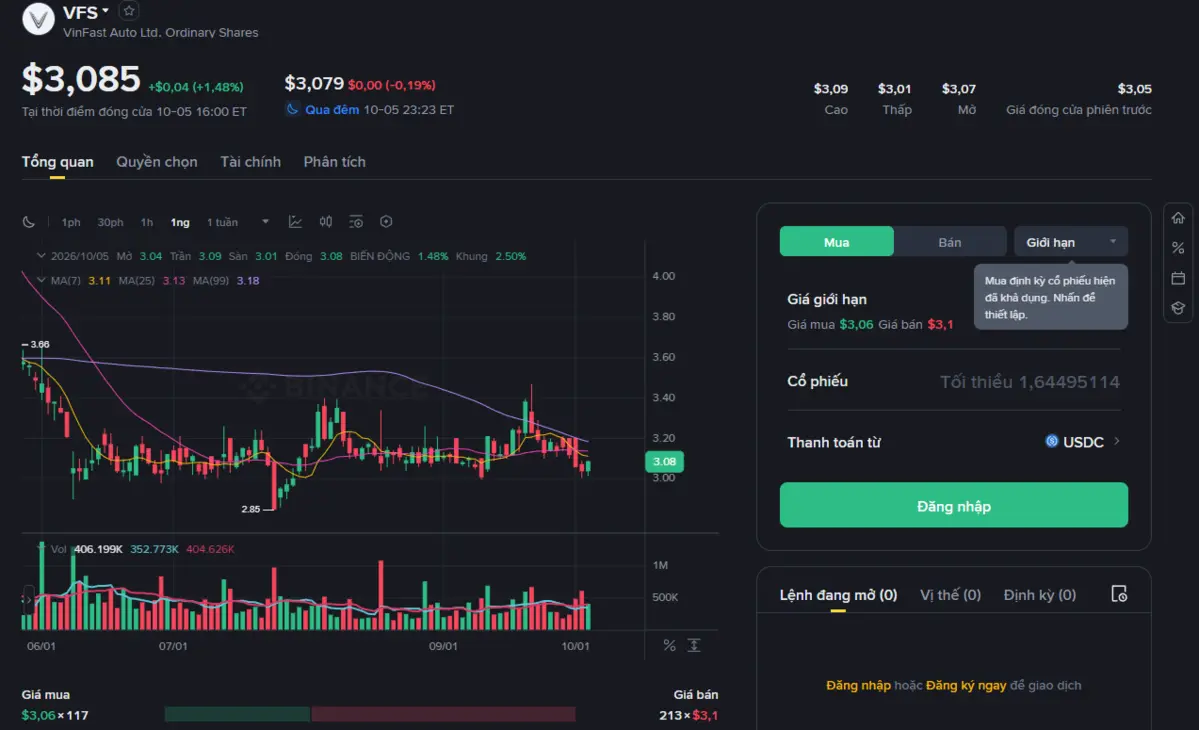Click the VinFast logo icon
1199x730 pixels.
click(38, 19)
